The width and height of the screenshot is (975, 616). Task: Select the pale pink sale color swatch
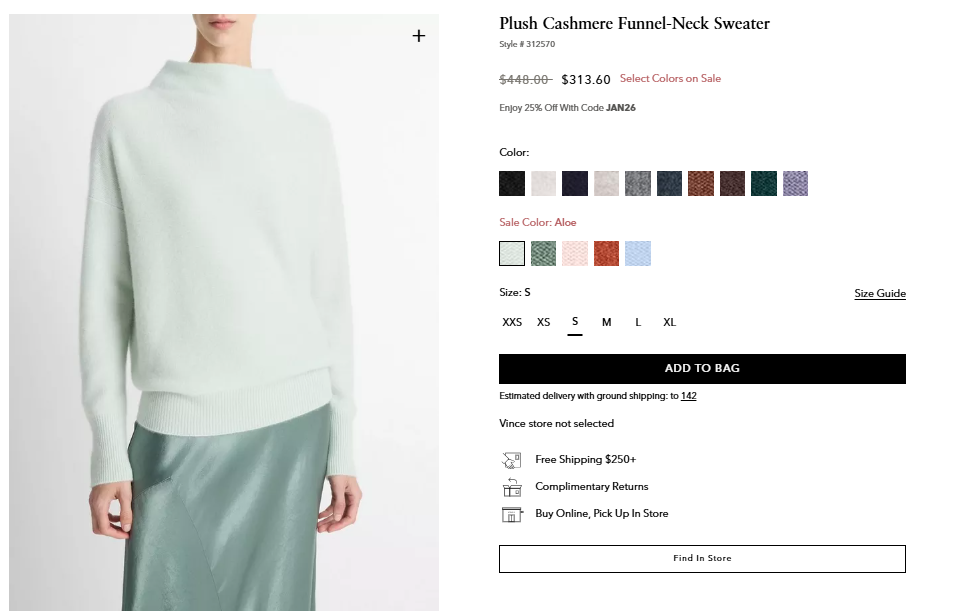pos(575,254)
